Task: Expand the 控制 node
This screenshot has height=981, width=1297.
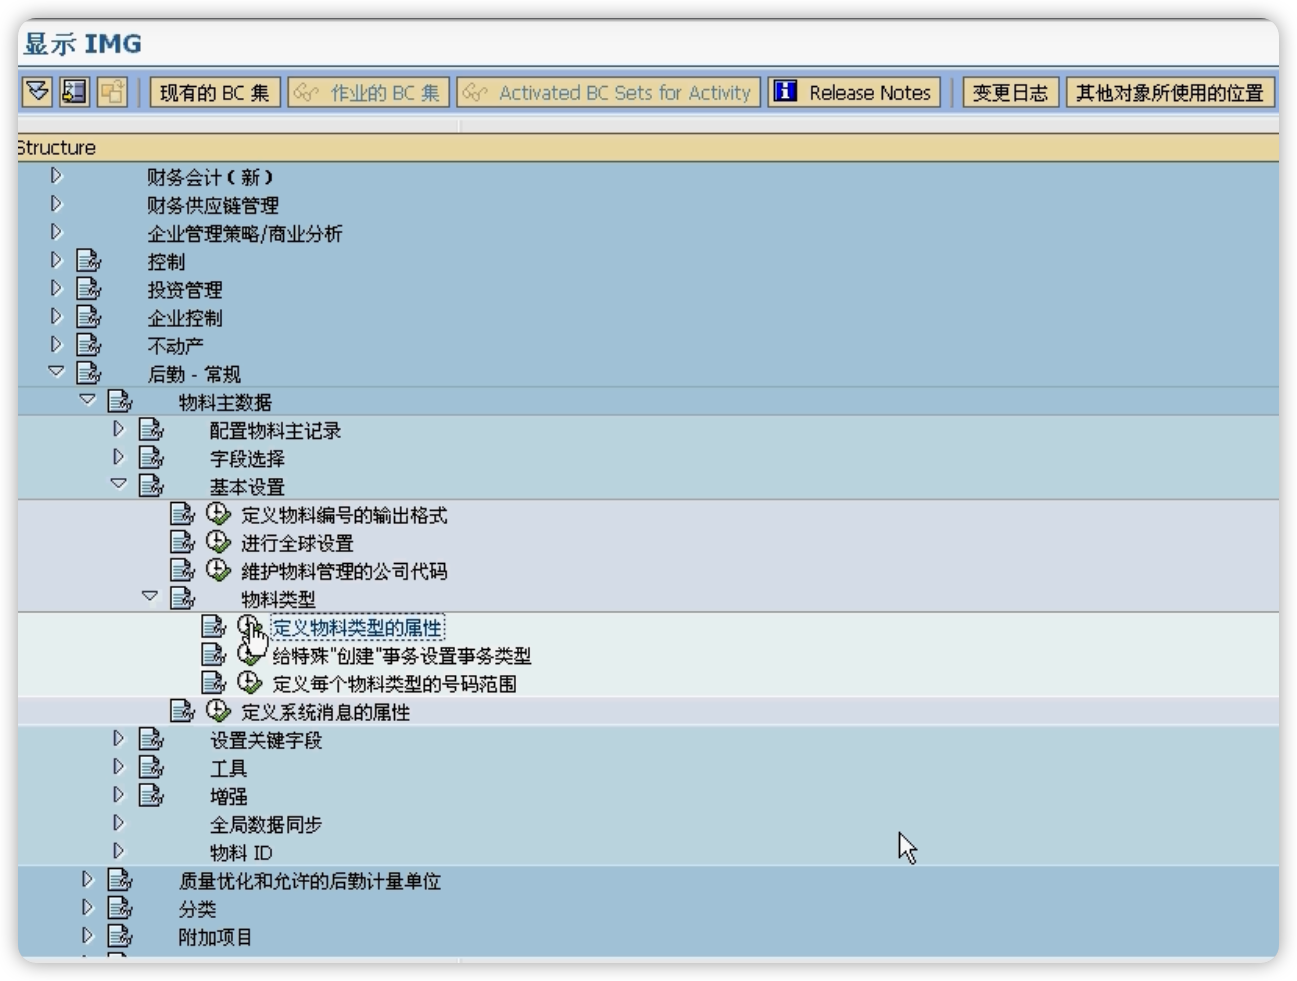Action: (x=56, y=260)
